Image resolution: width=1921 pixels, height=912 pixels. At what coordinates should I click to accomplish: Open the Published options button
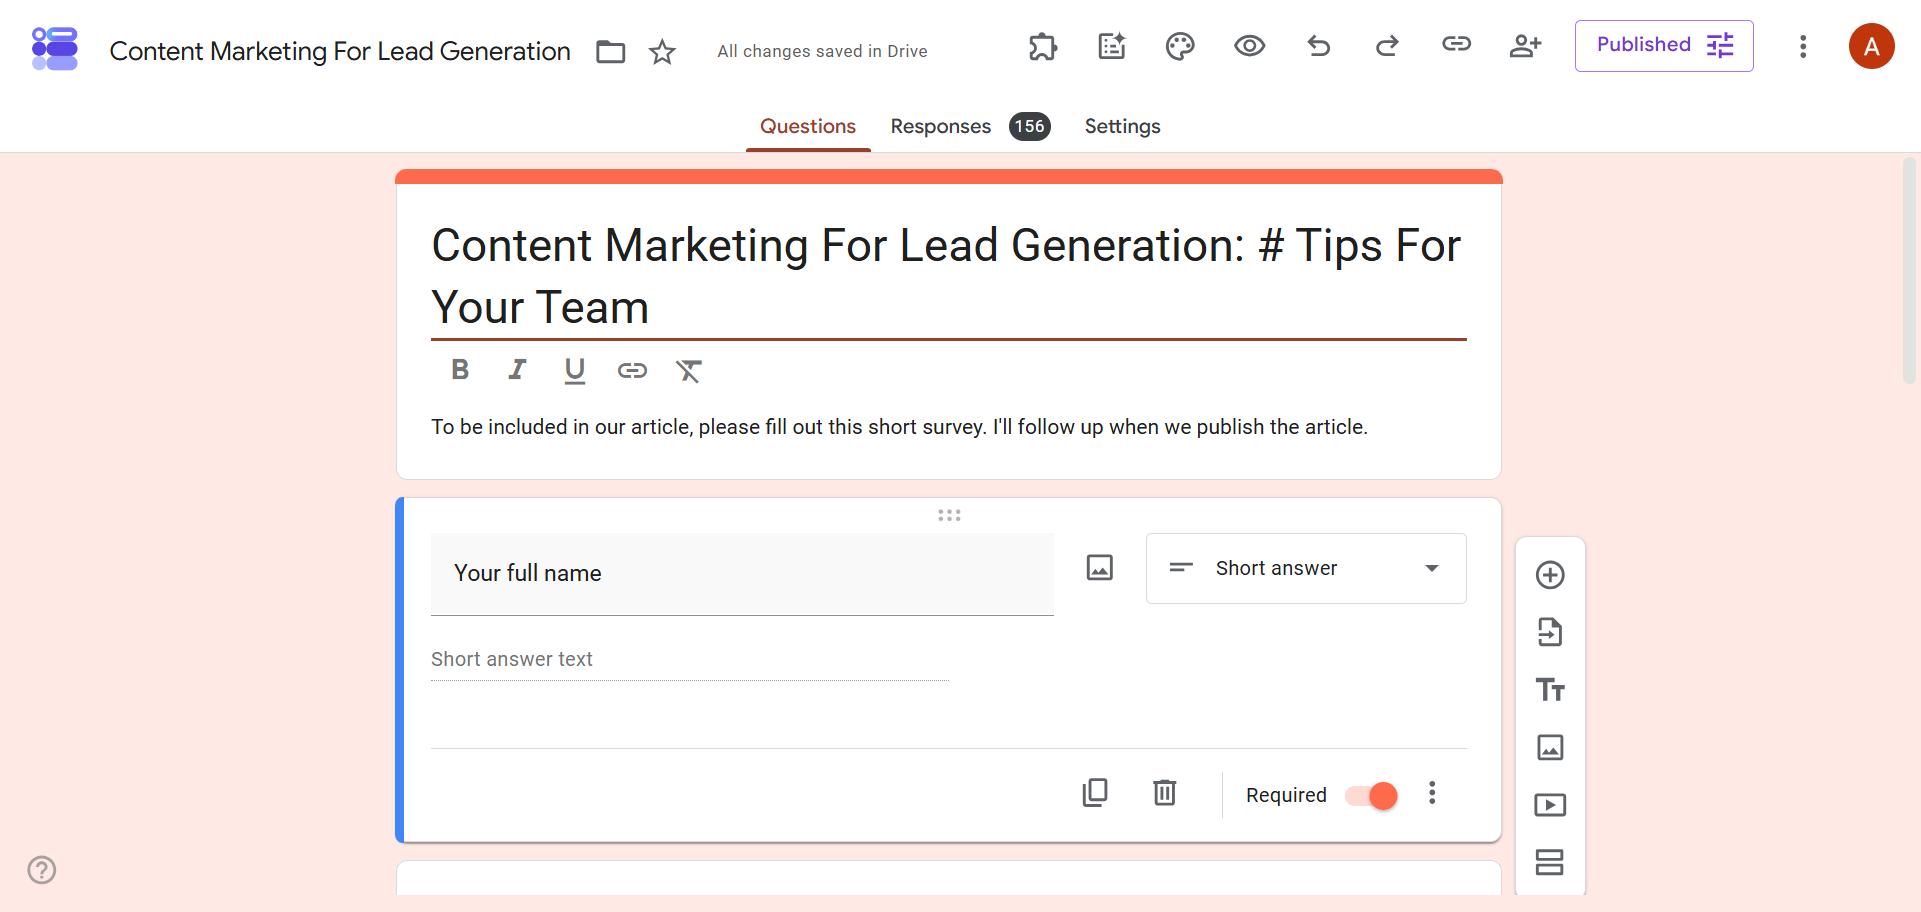[x=1664, y=46]
